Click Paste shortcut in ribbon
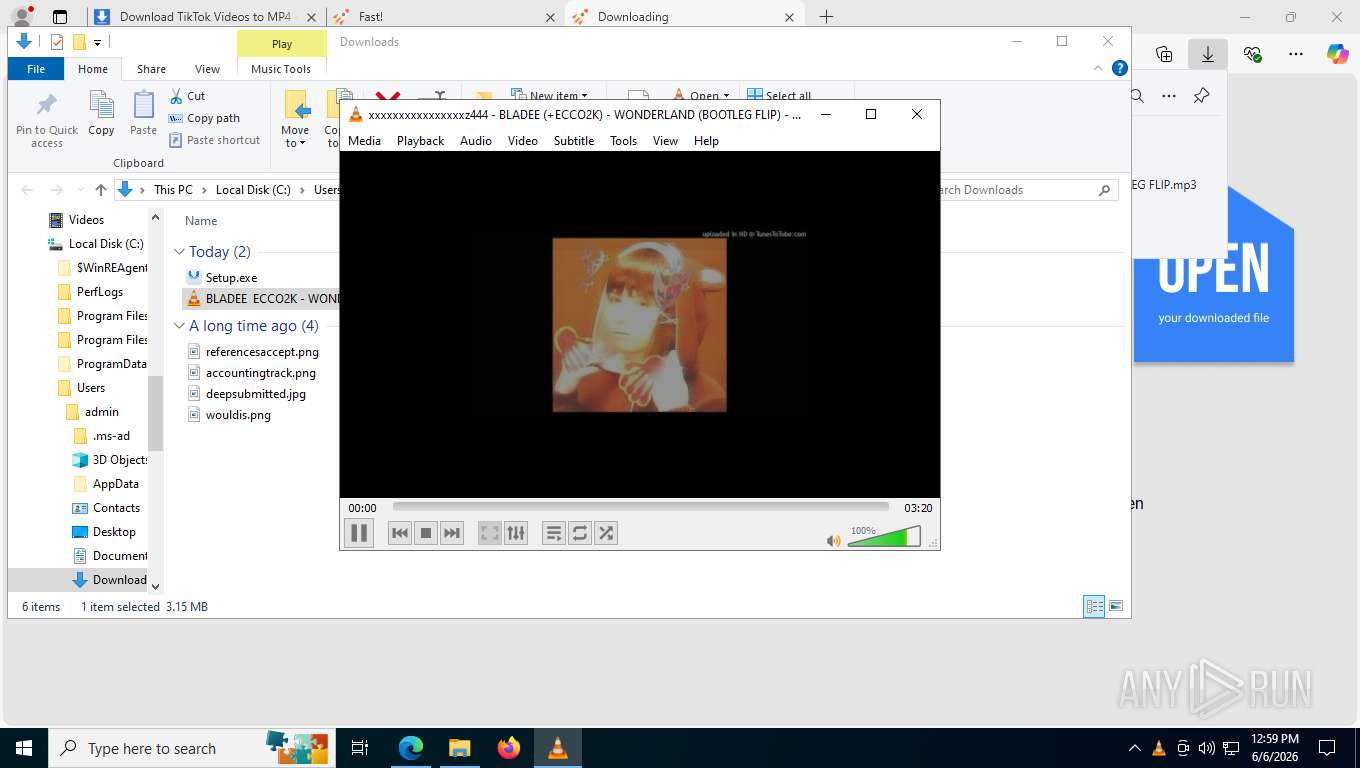This screenshot has width=1360, height=768. click(215, 140)
